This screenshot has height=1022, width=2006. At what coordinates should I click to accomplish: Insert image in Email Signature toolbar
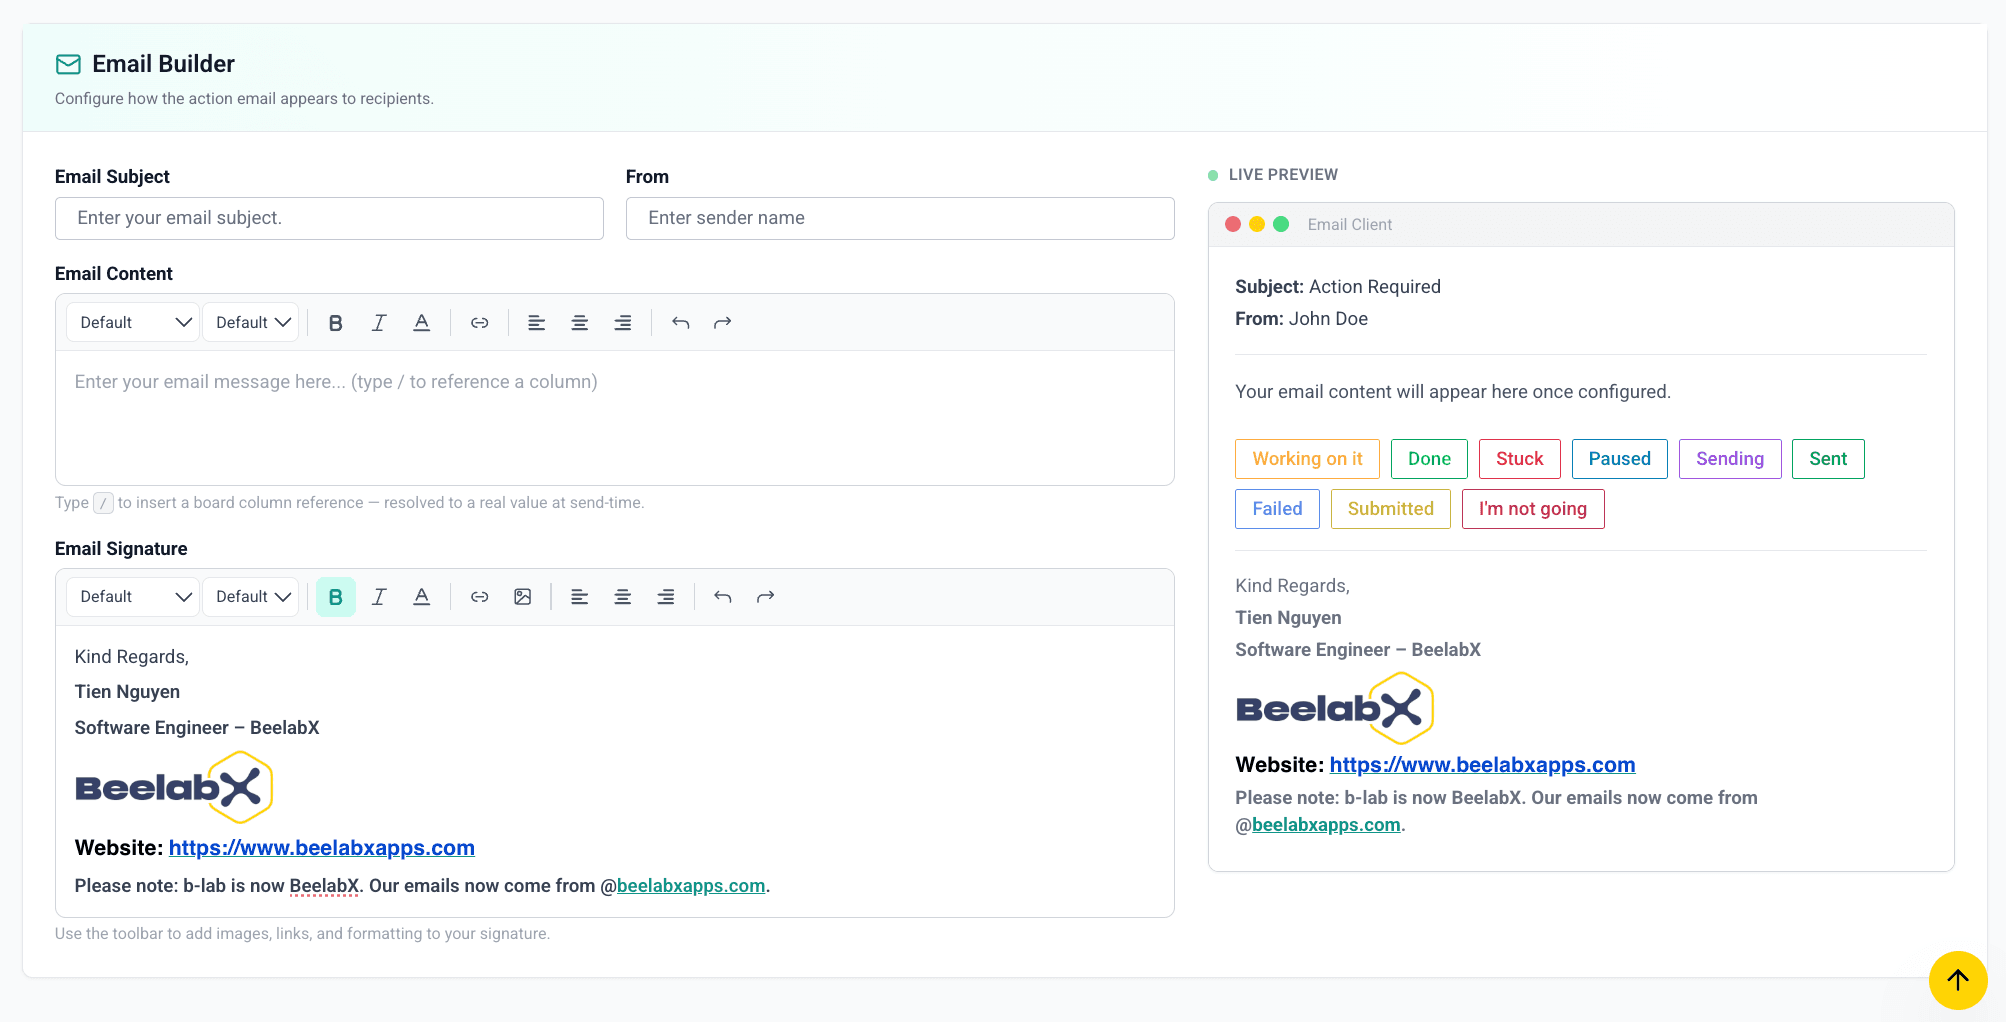(x=523, y=597)
